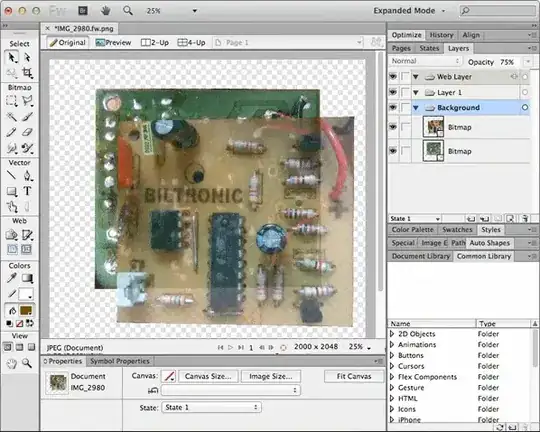Select the Line tool

11,175
